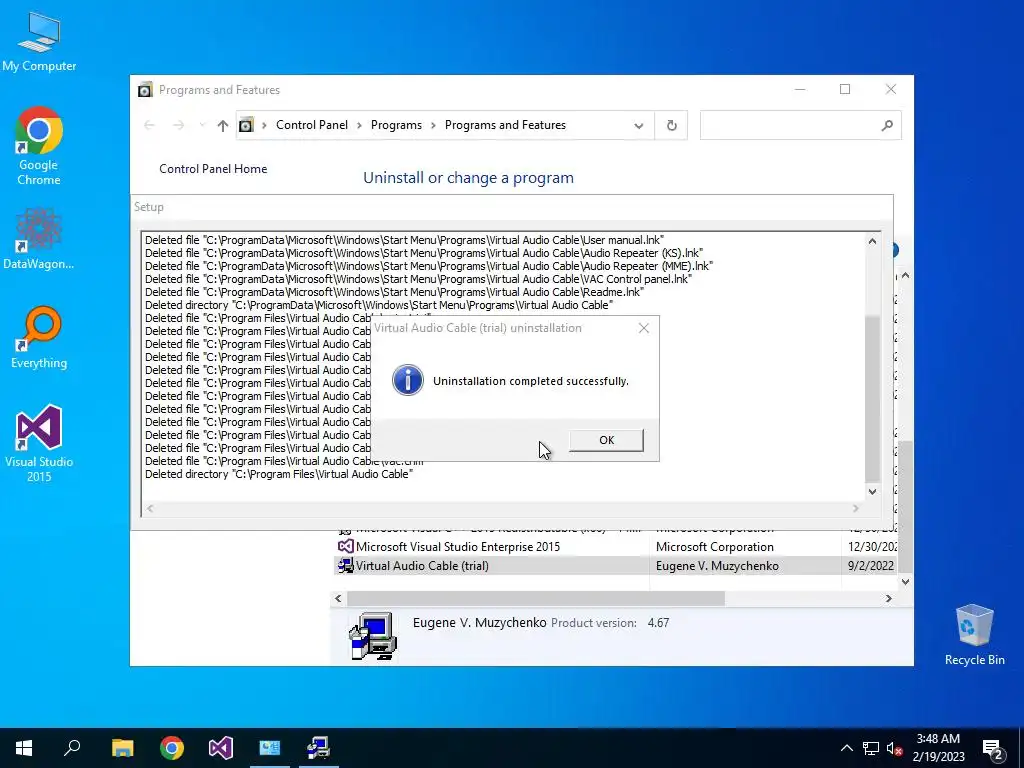Open taskbar search magnifier

point(72,748)
